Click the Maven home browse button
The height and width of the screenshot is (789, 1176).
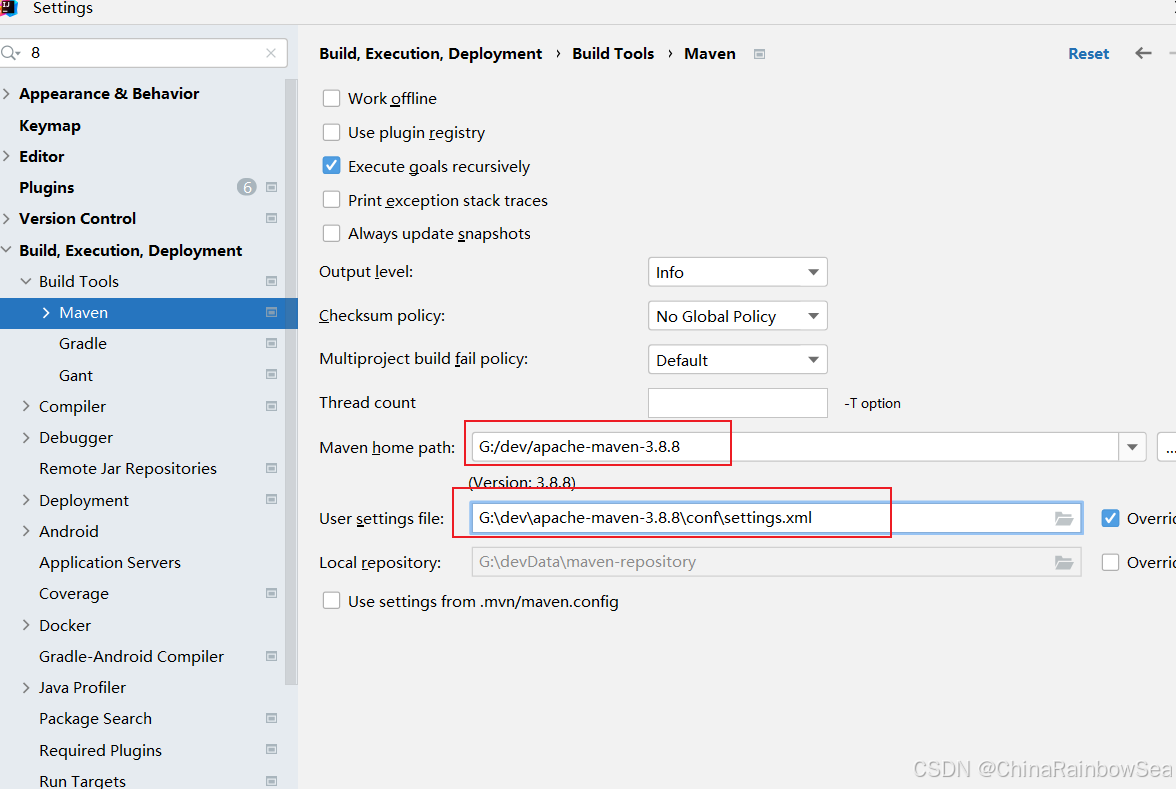pos(1168,447)
